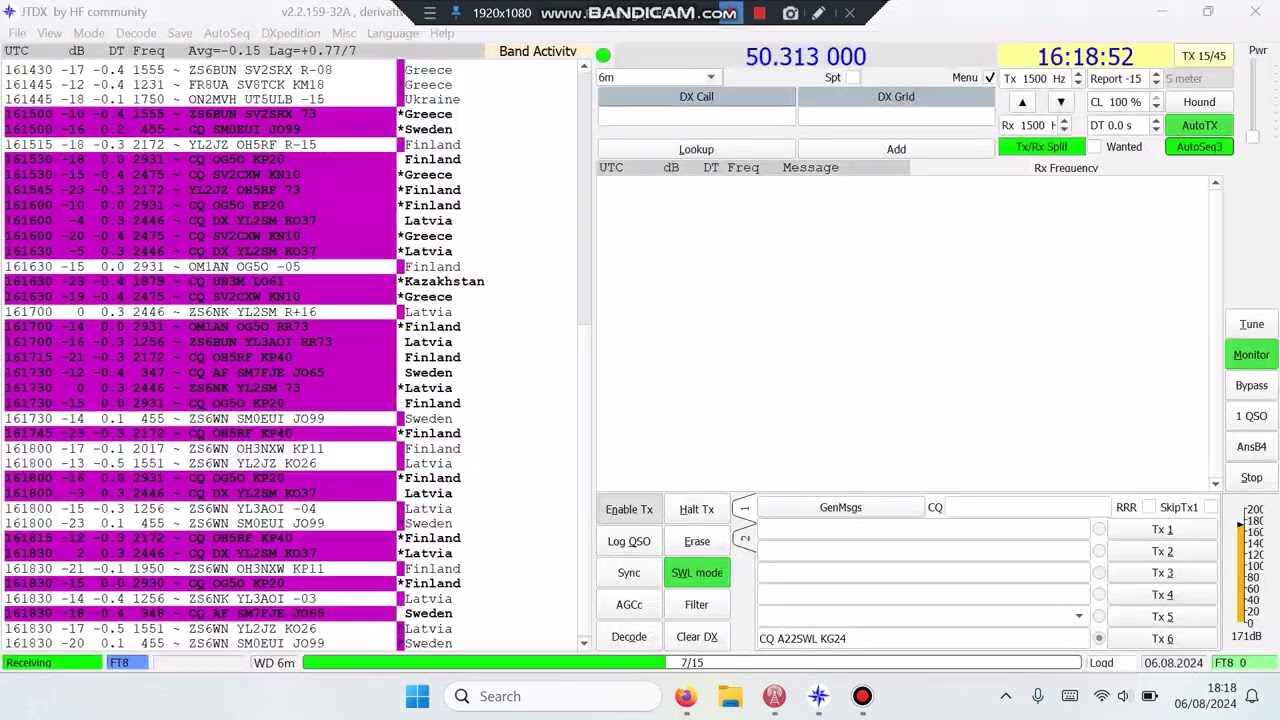Select the radio button for Tx 1
This screenshot has height=720, width=1280.
coord(1099,529)
